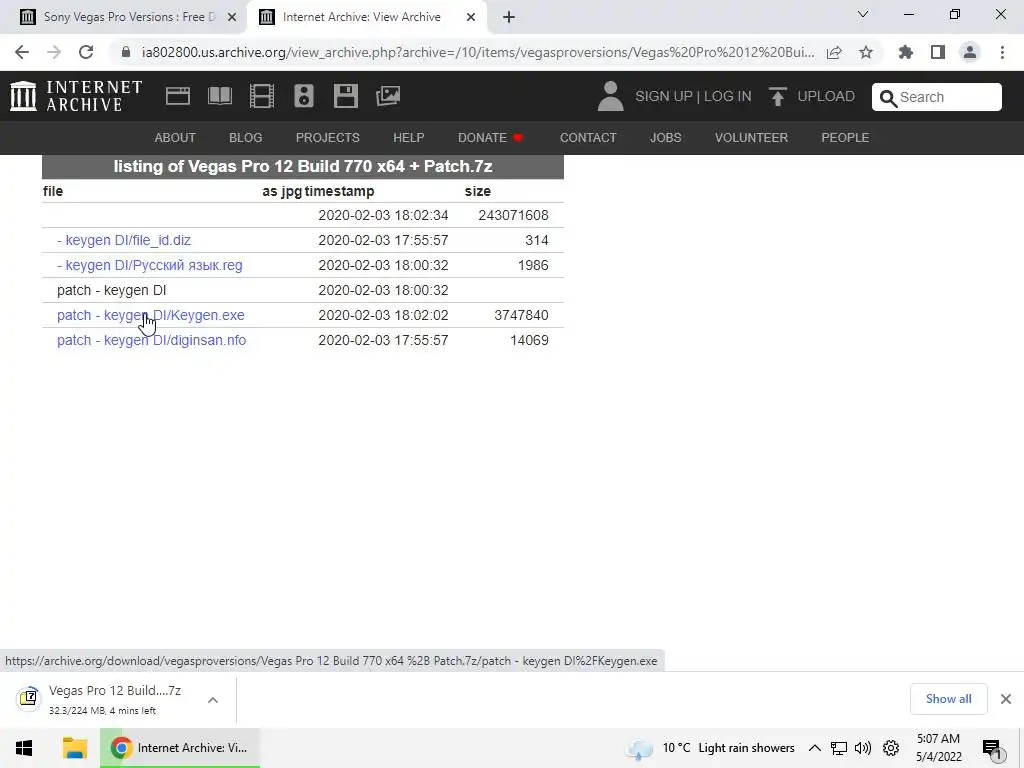
Task: Click the user avatar icon beside Sign Up
Action: [611, 96]
